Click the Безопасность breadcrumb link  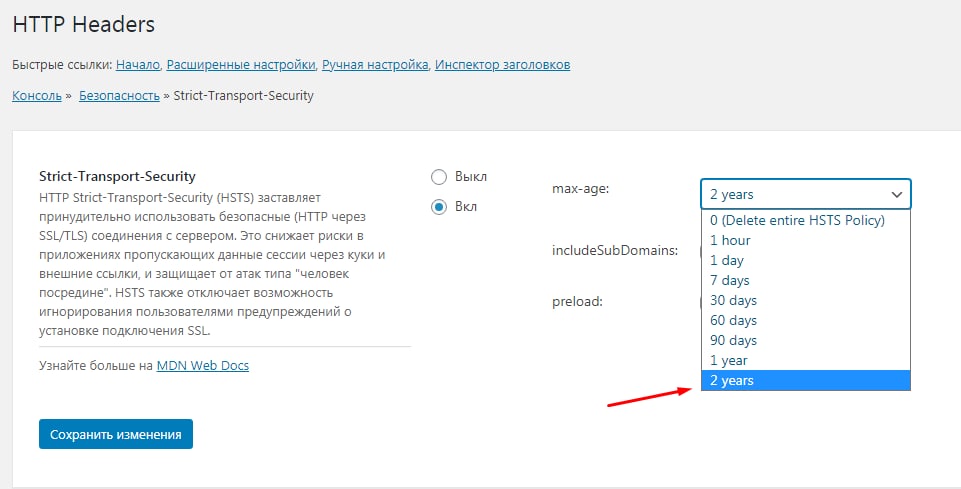pyautogui.click(x=119, y=96)
